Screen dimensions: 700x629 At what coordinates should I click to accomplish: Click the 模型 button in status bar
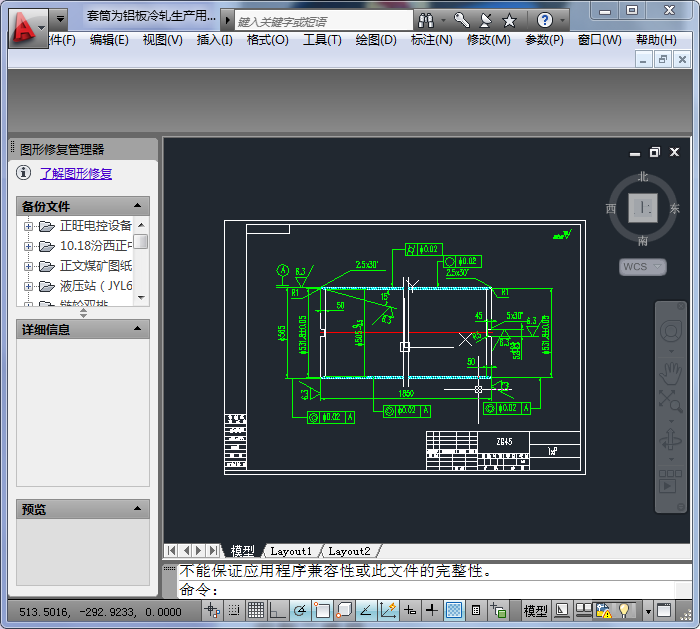(x=535, y=610)
